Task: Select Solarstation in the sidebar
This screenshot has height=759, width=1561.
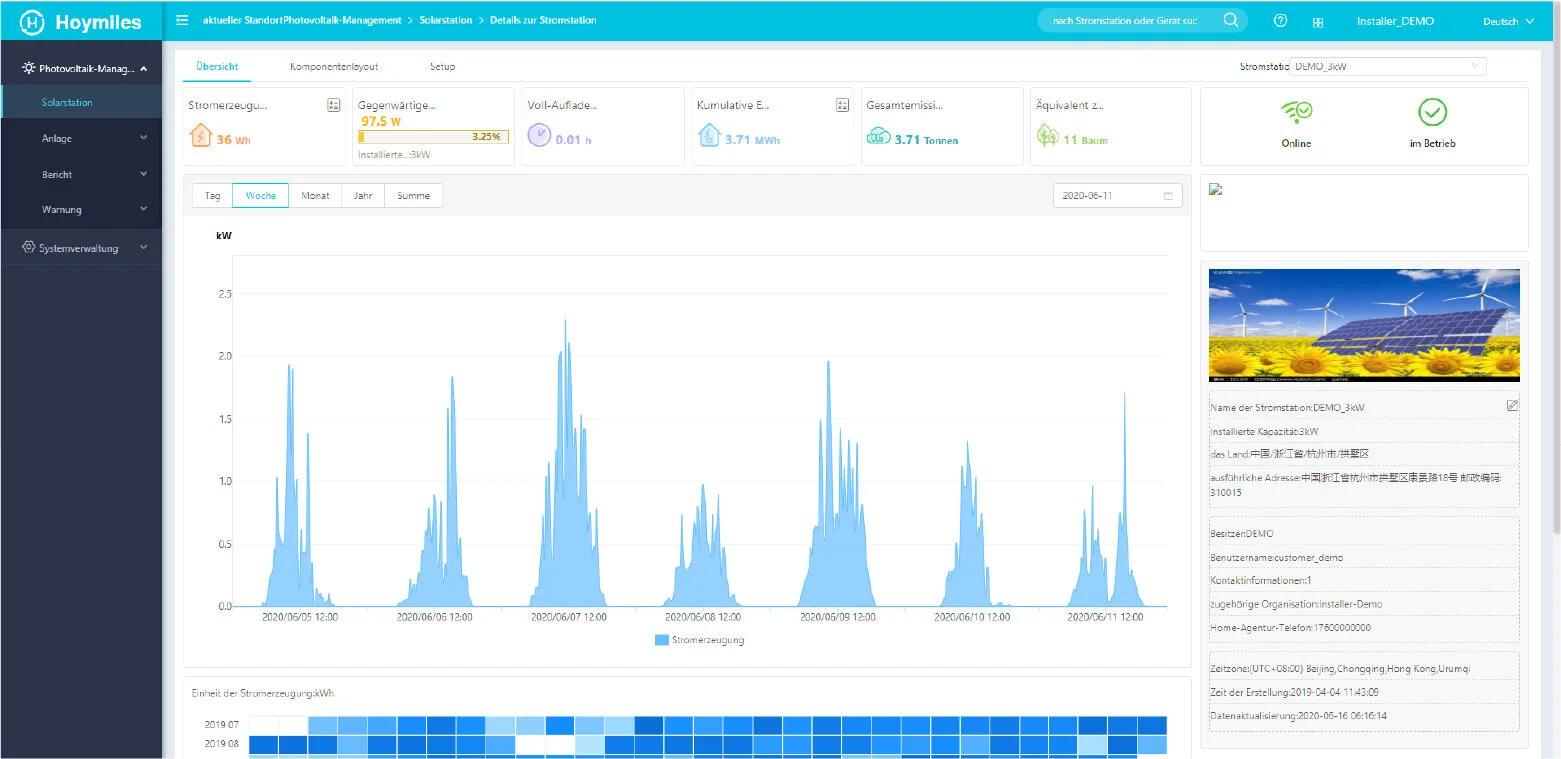Action: pos(81,102)
